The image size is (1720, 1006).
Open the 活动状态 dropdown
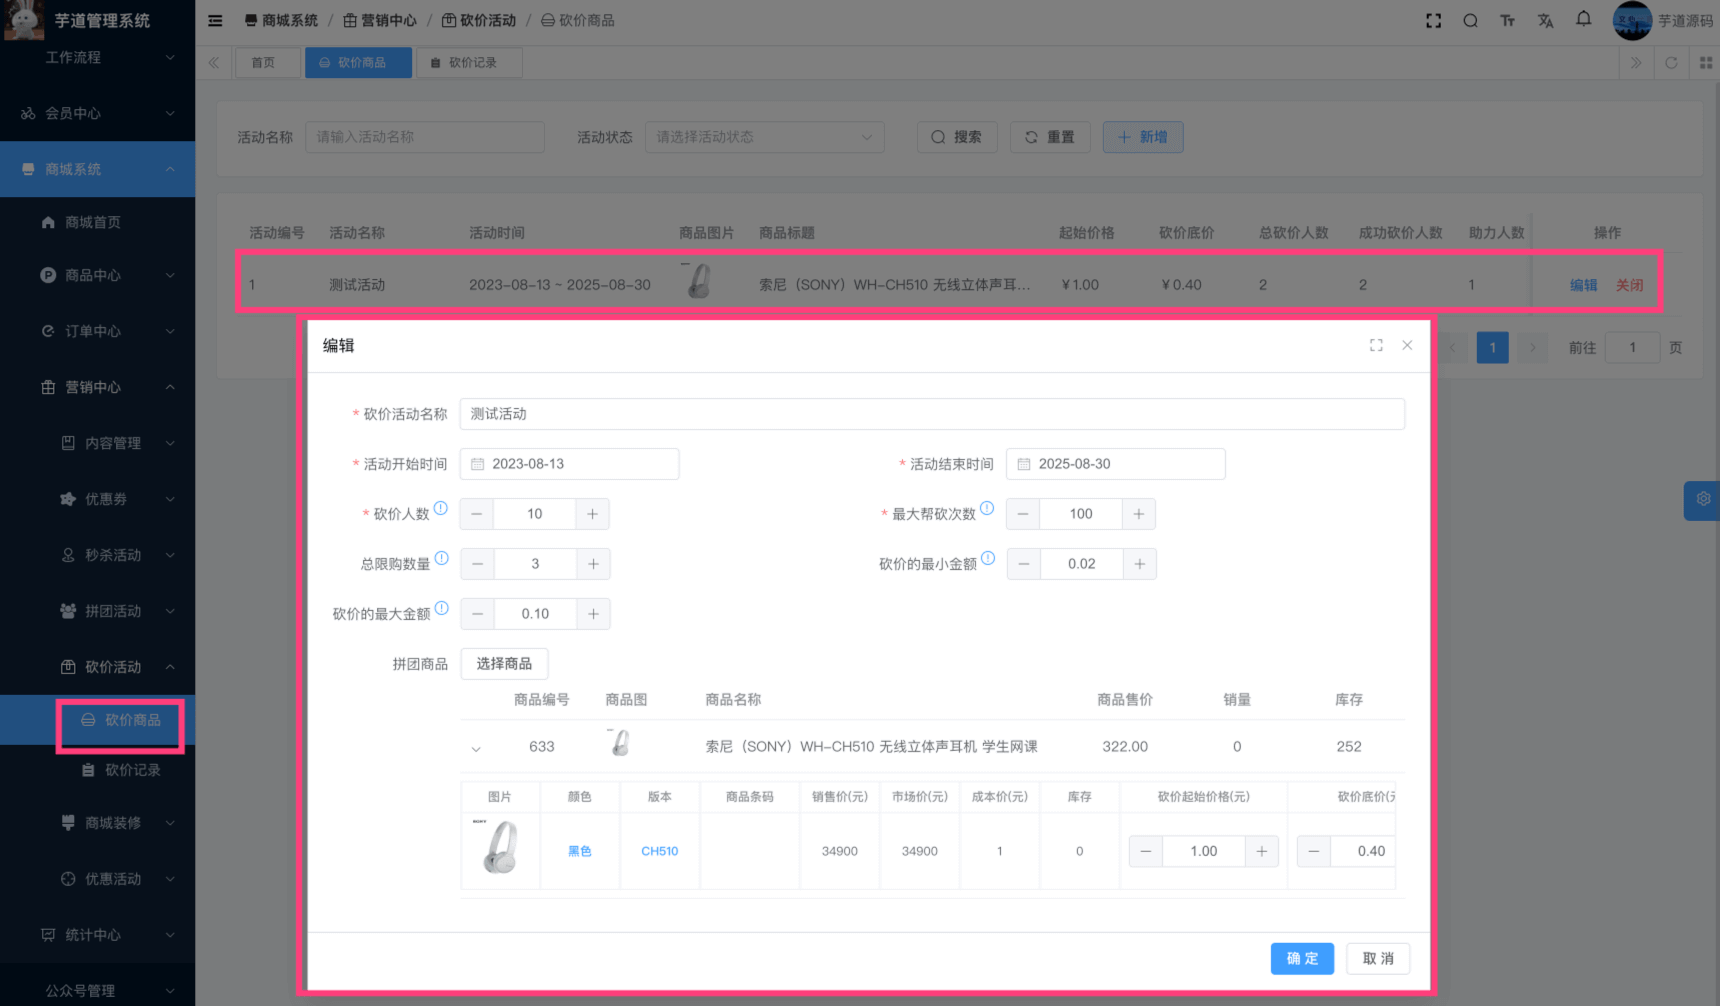(x=764, y=137)
